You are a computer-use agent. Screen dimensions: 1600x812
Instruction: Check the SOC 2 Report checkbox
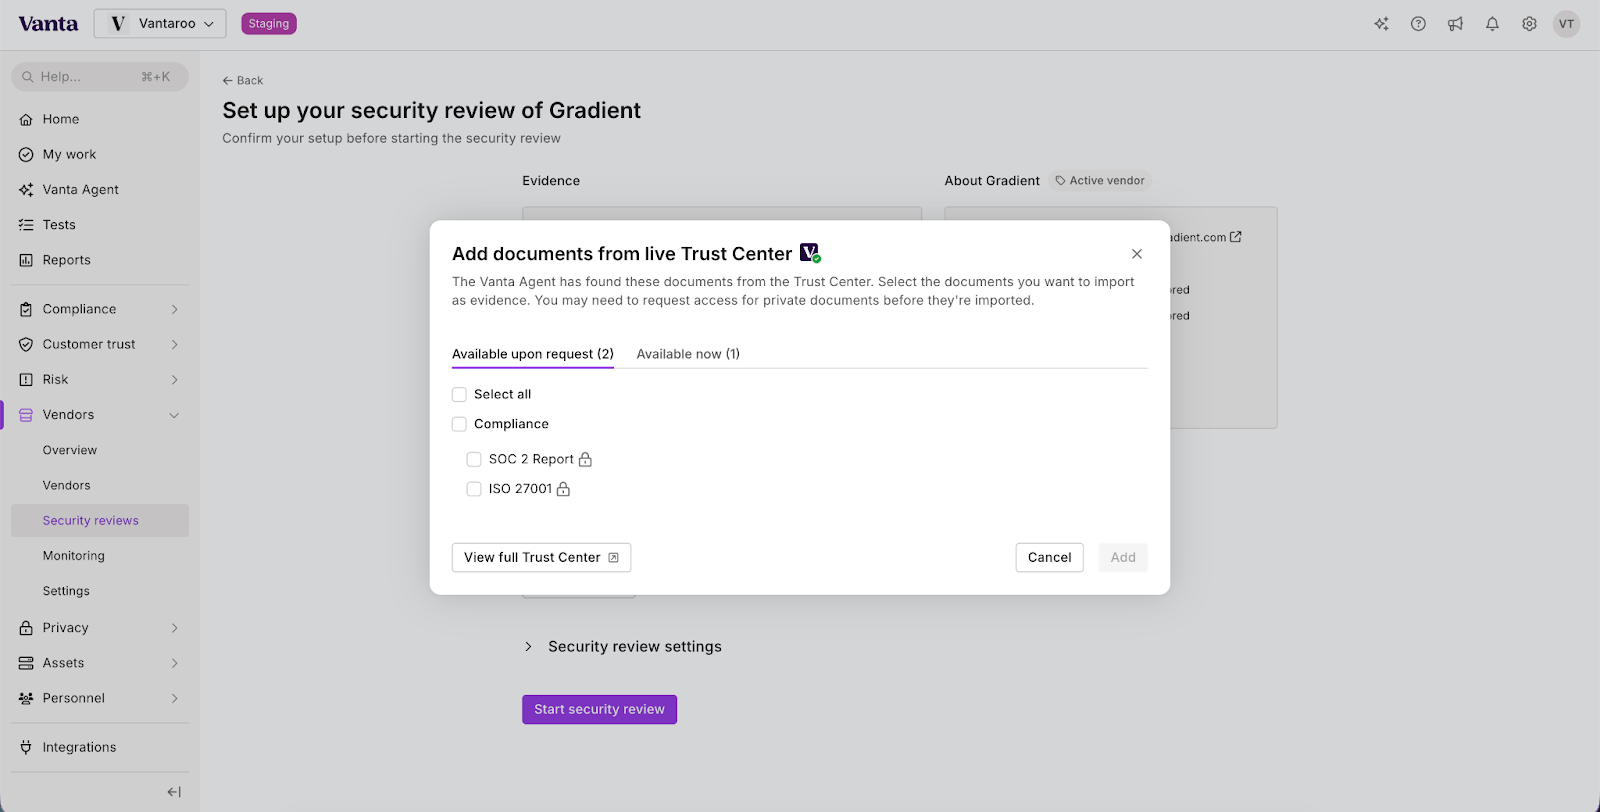click(x=474, y=459)
